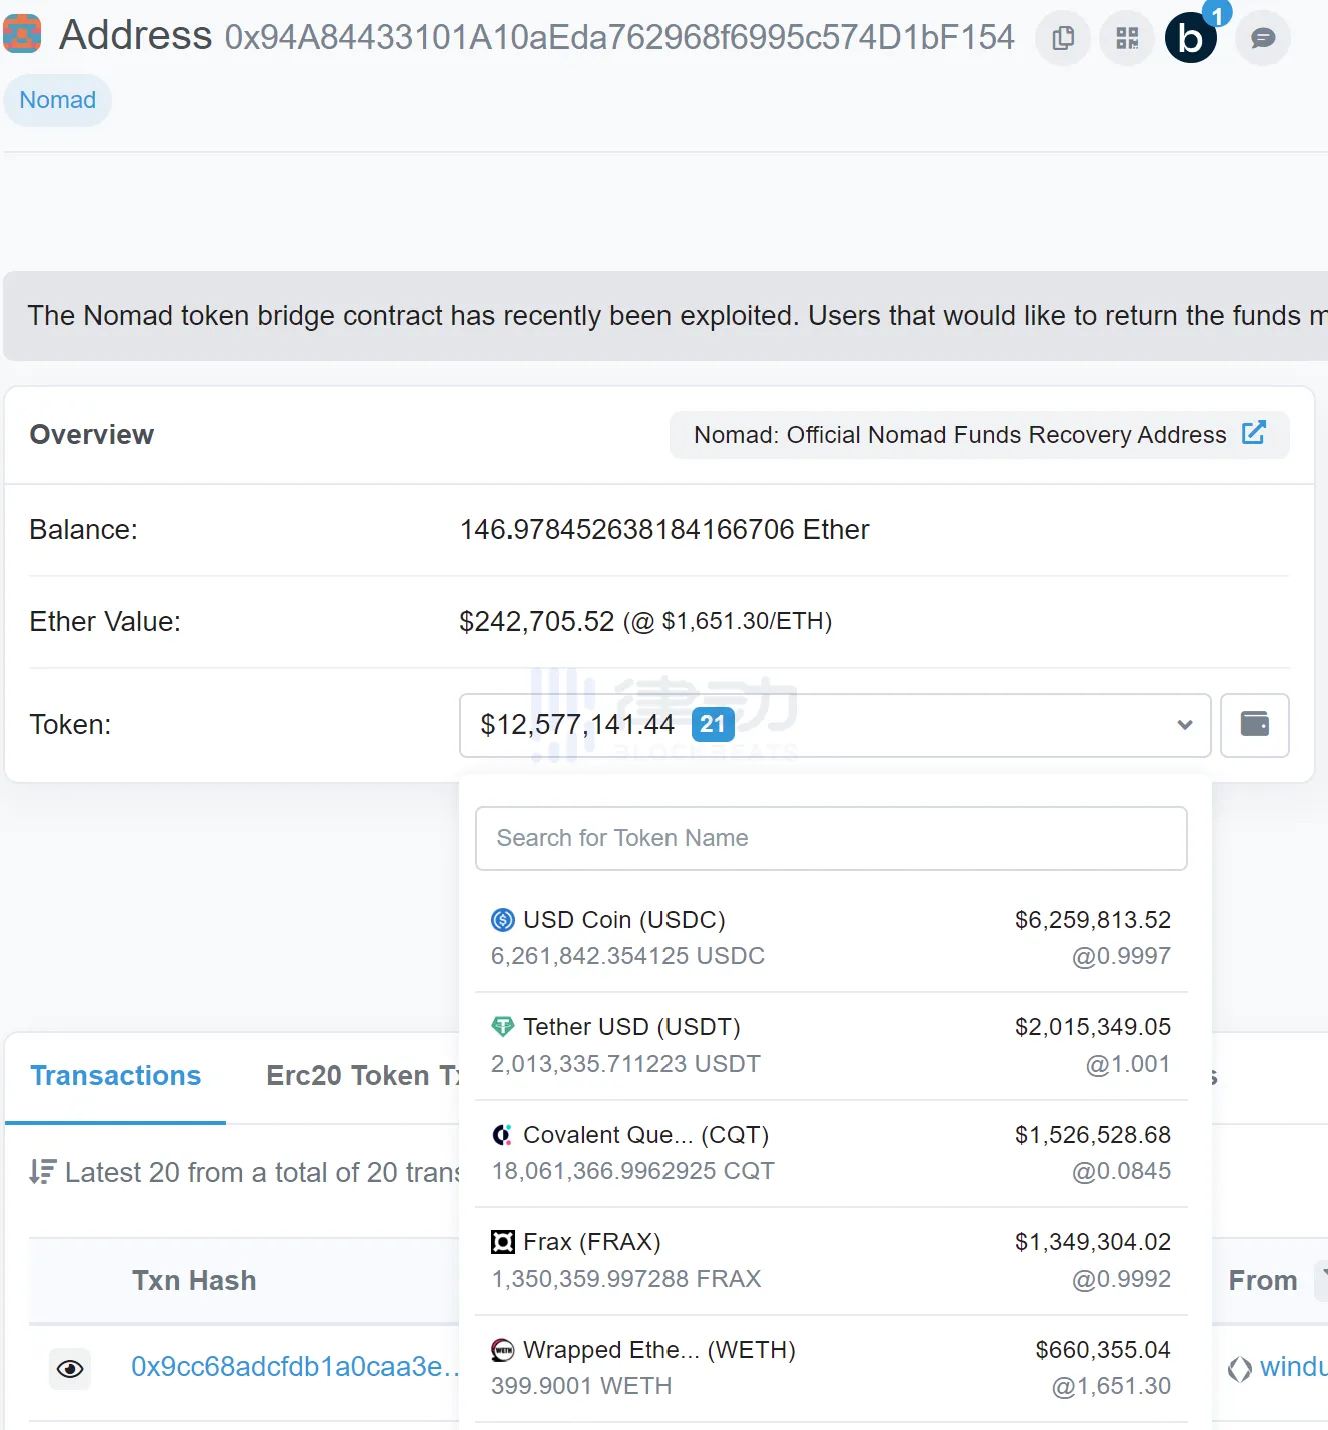Click the address identicon at top left

(22, 34)
